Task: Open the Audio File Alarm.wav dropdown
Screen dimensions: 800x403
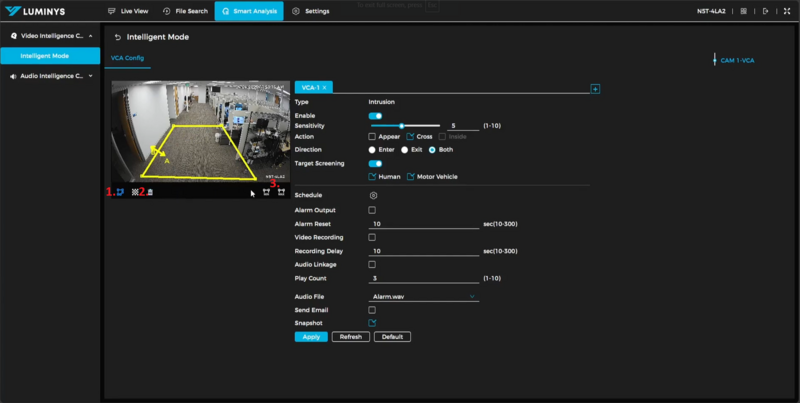Action: point(424,297)
